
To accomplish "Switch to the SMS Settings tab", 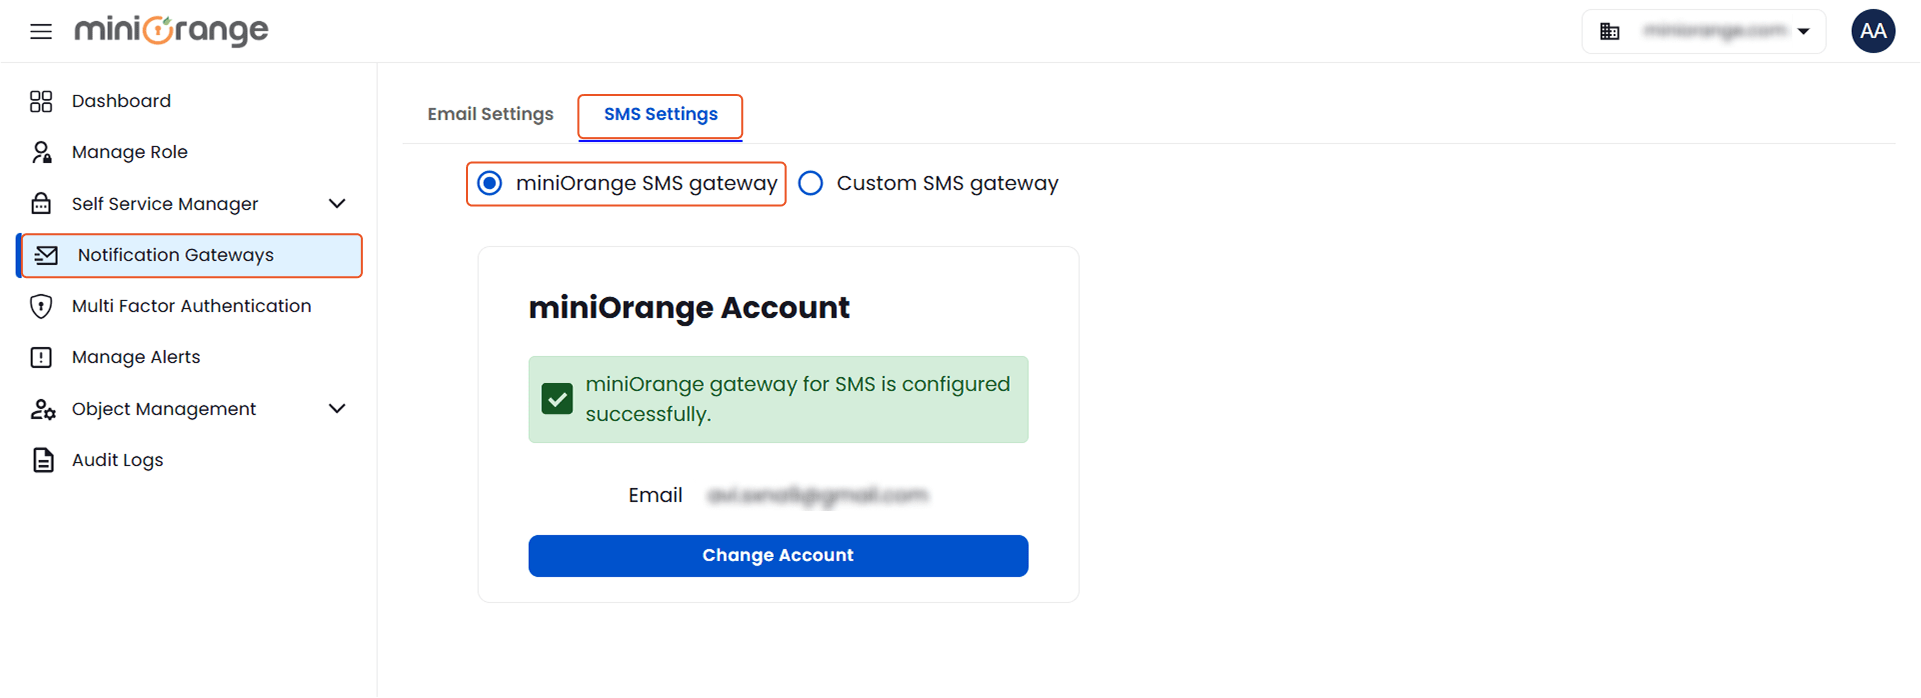I will [660, 114].
